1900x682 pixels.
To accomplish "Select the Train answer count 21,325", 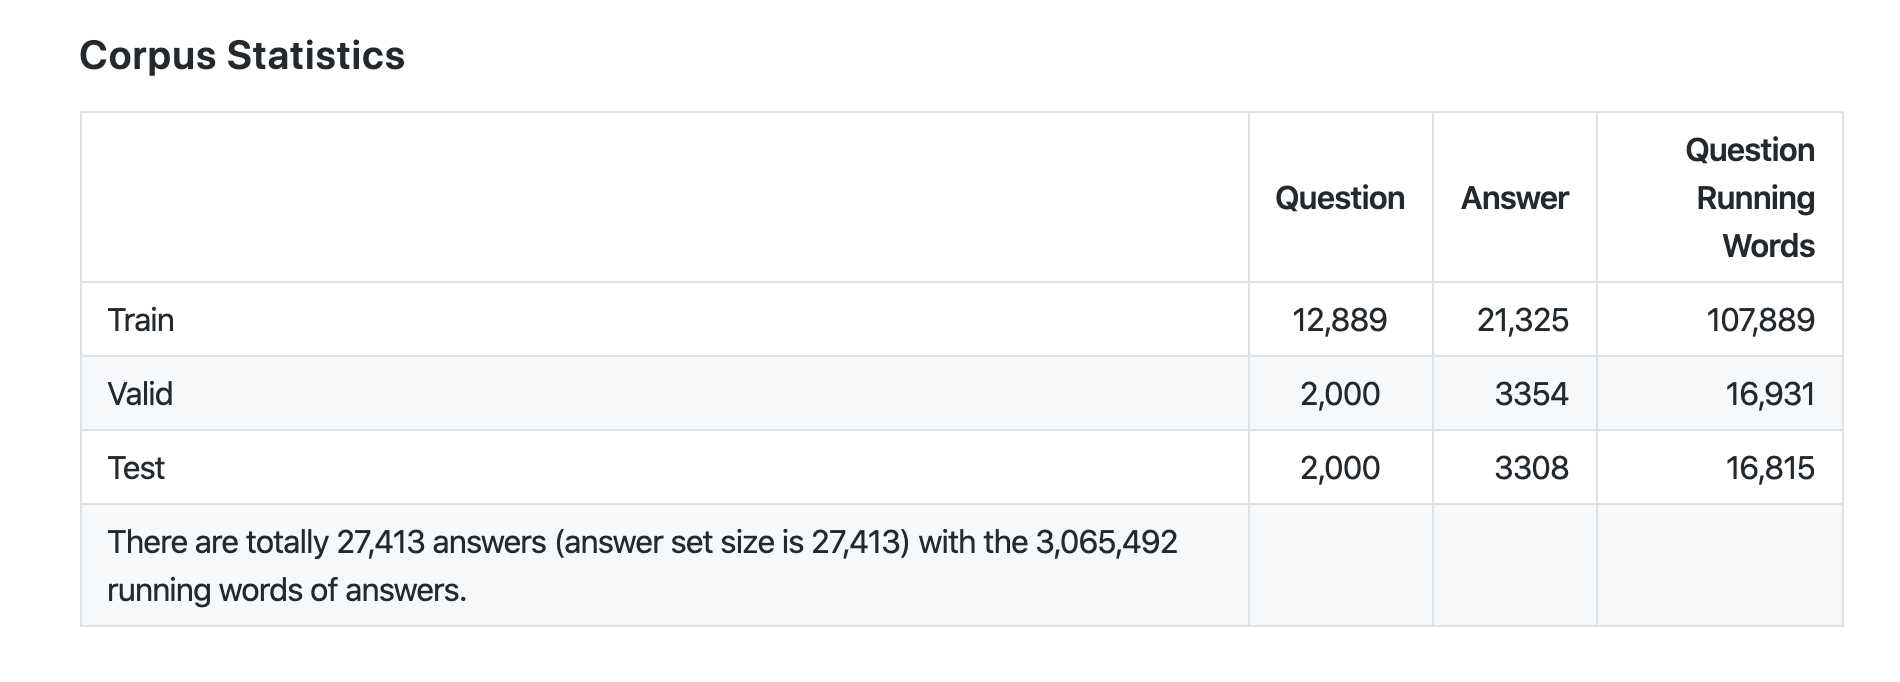I will [1523, 320].
